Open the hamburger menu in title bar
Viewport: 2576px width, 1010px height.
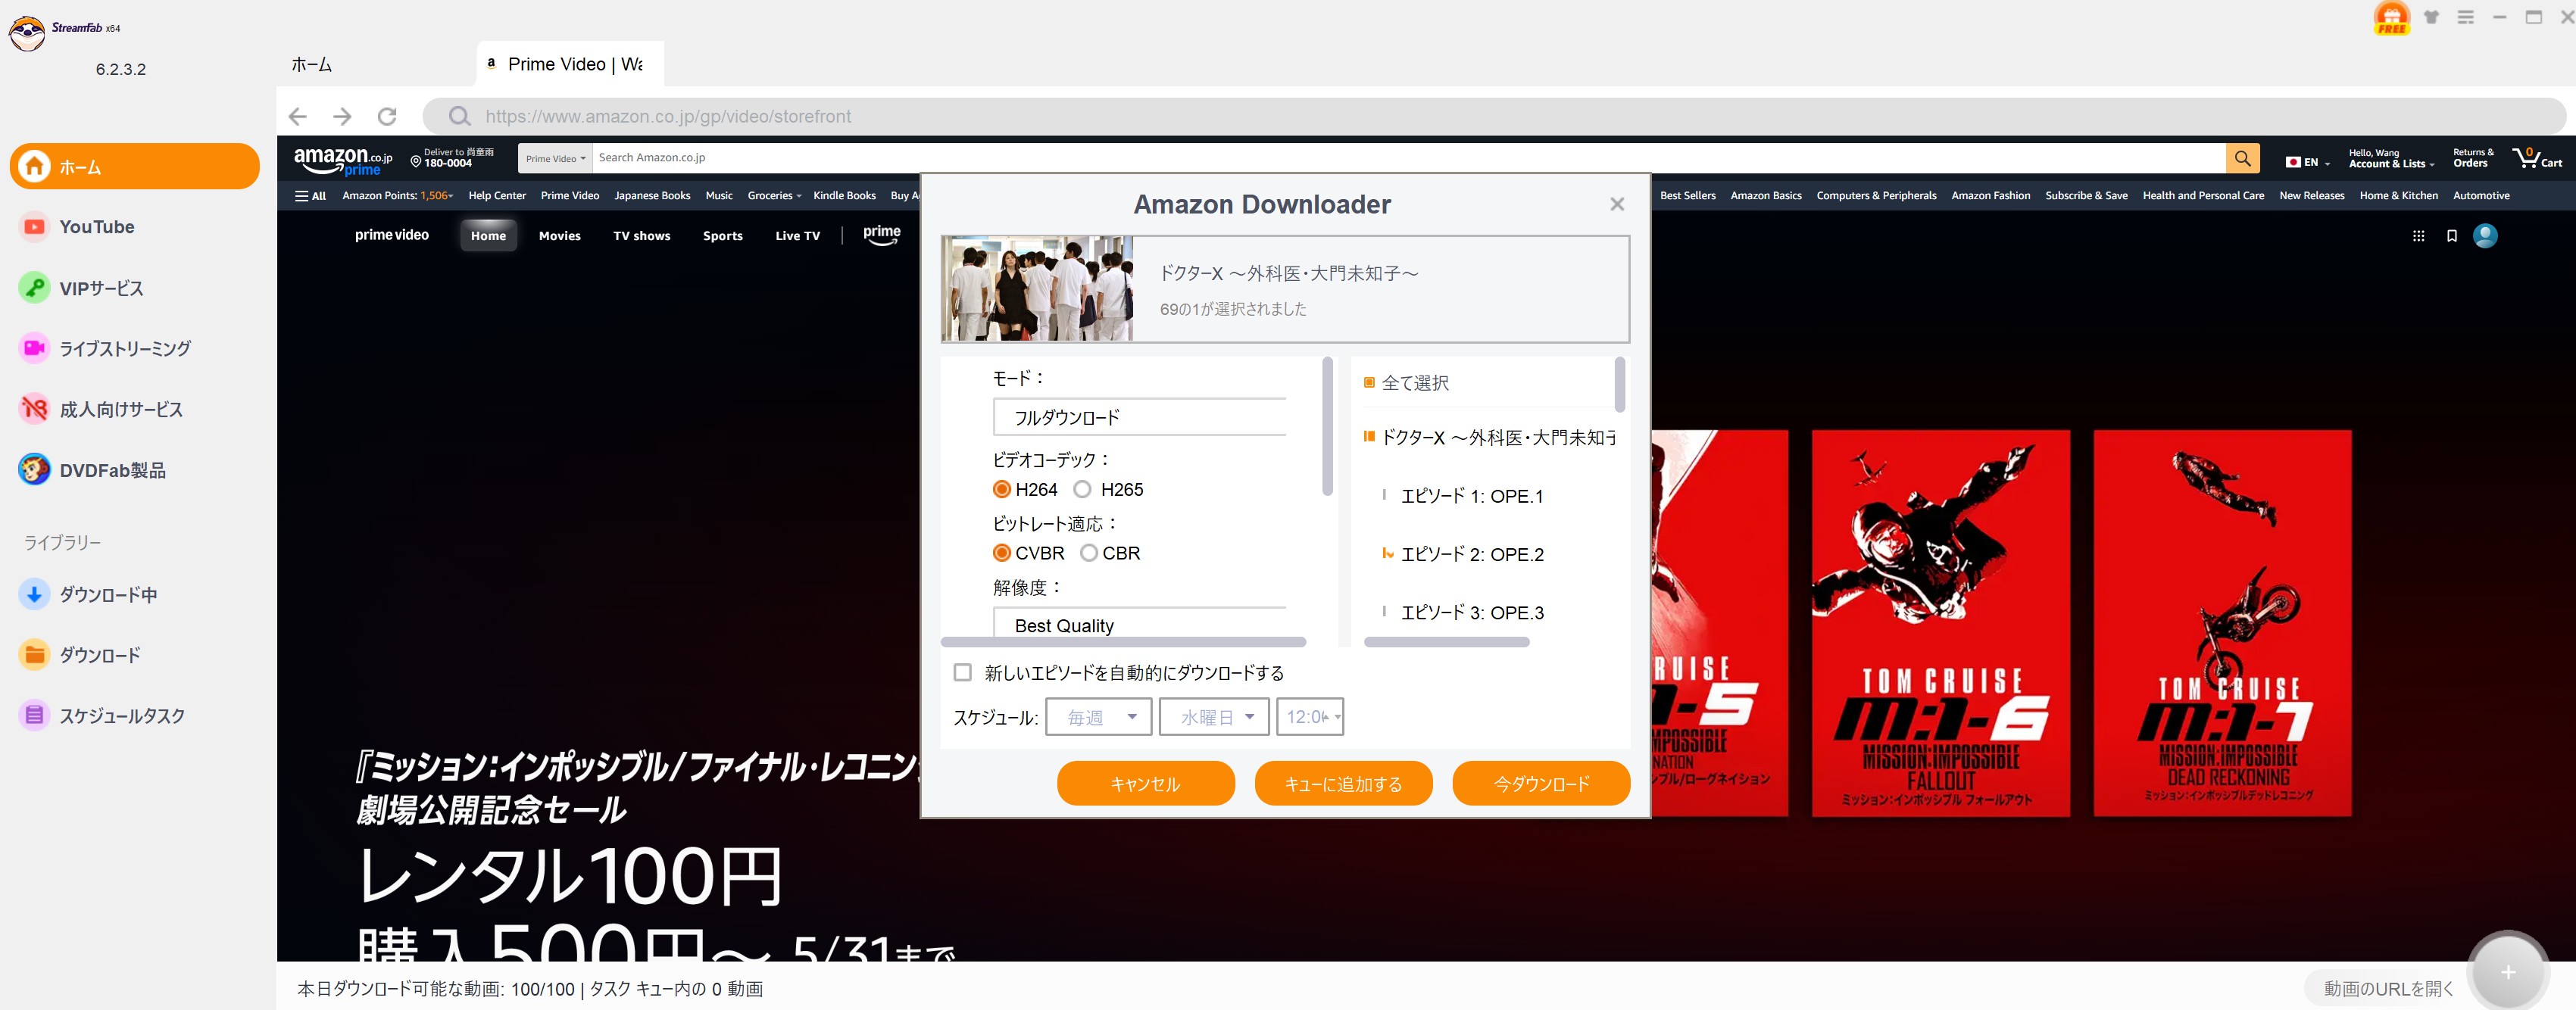[x=2465, y=17]
